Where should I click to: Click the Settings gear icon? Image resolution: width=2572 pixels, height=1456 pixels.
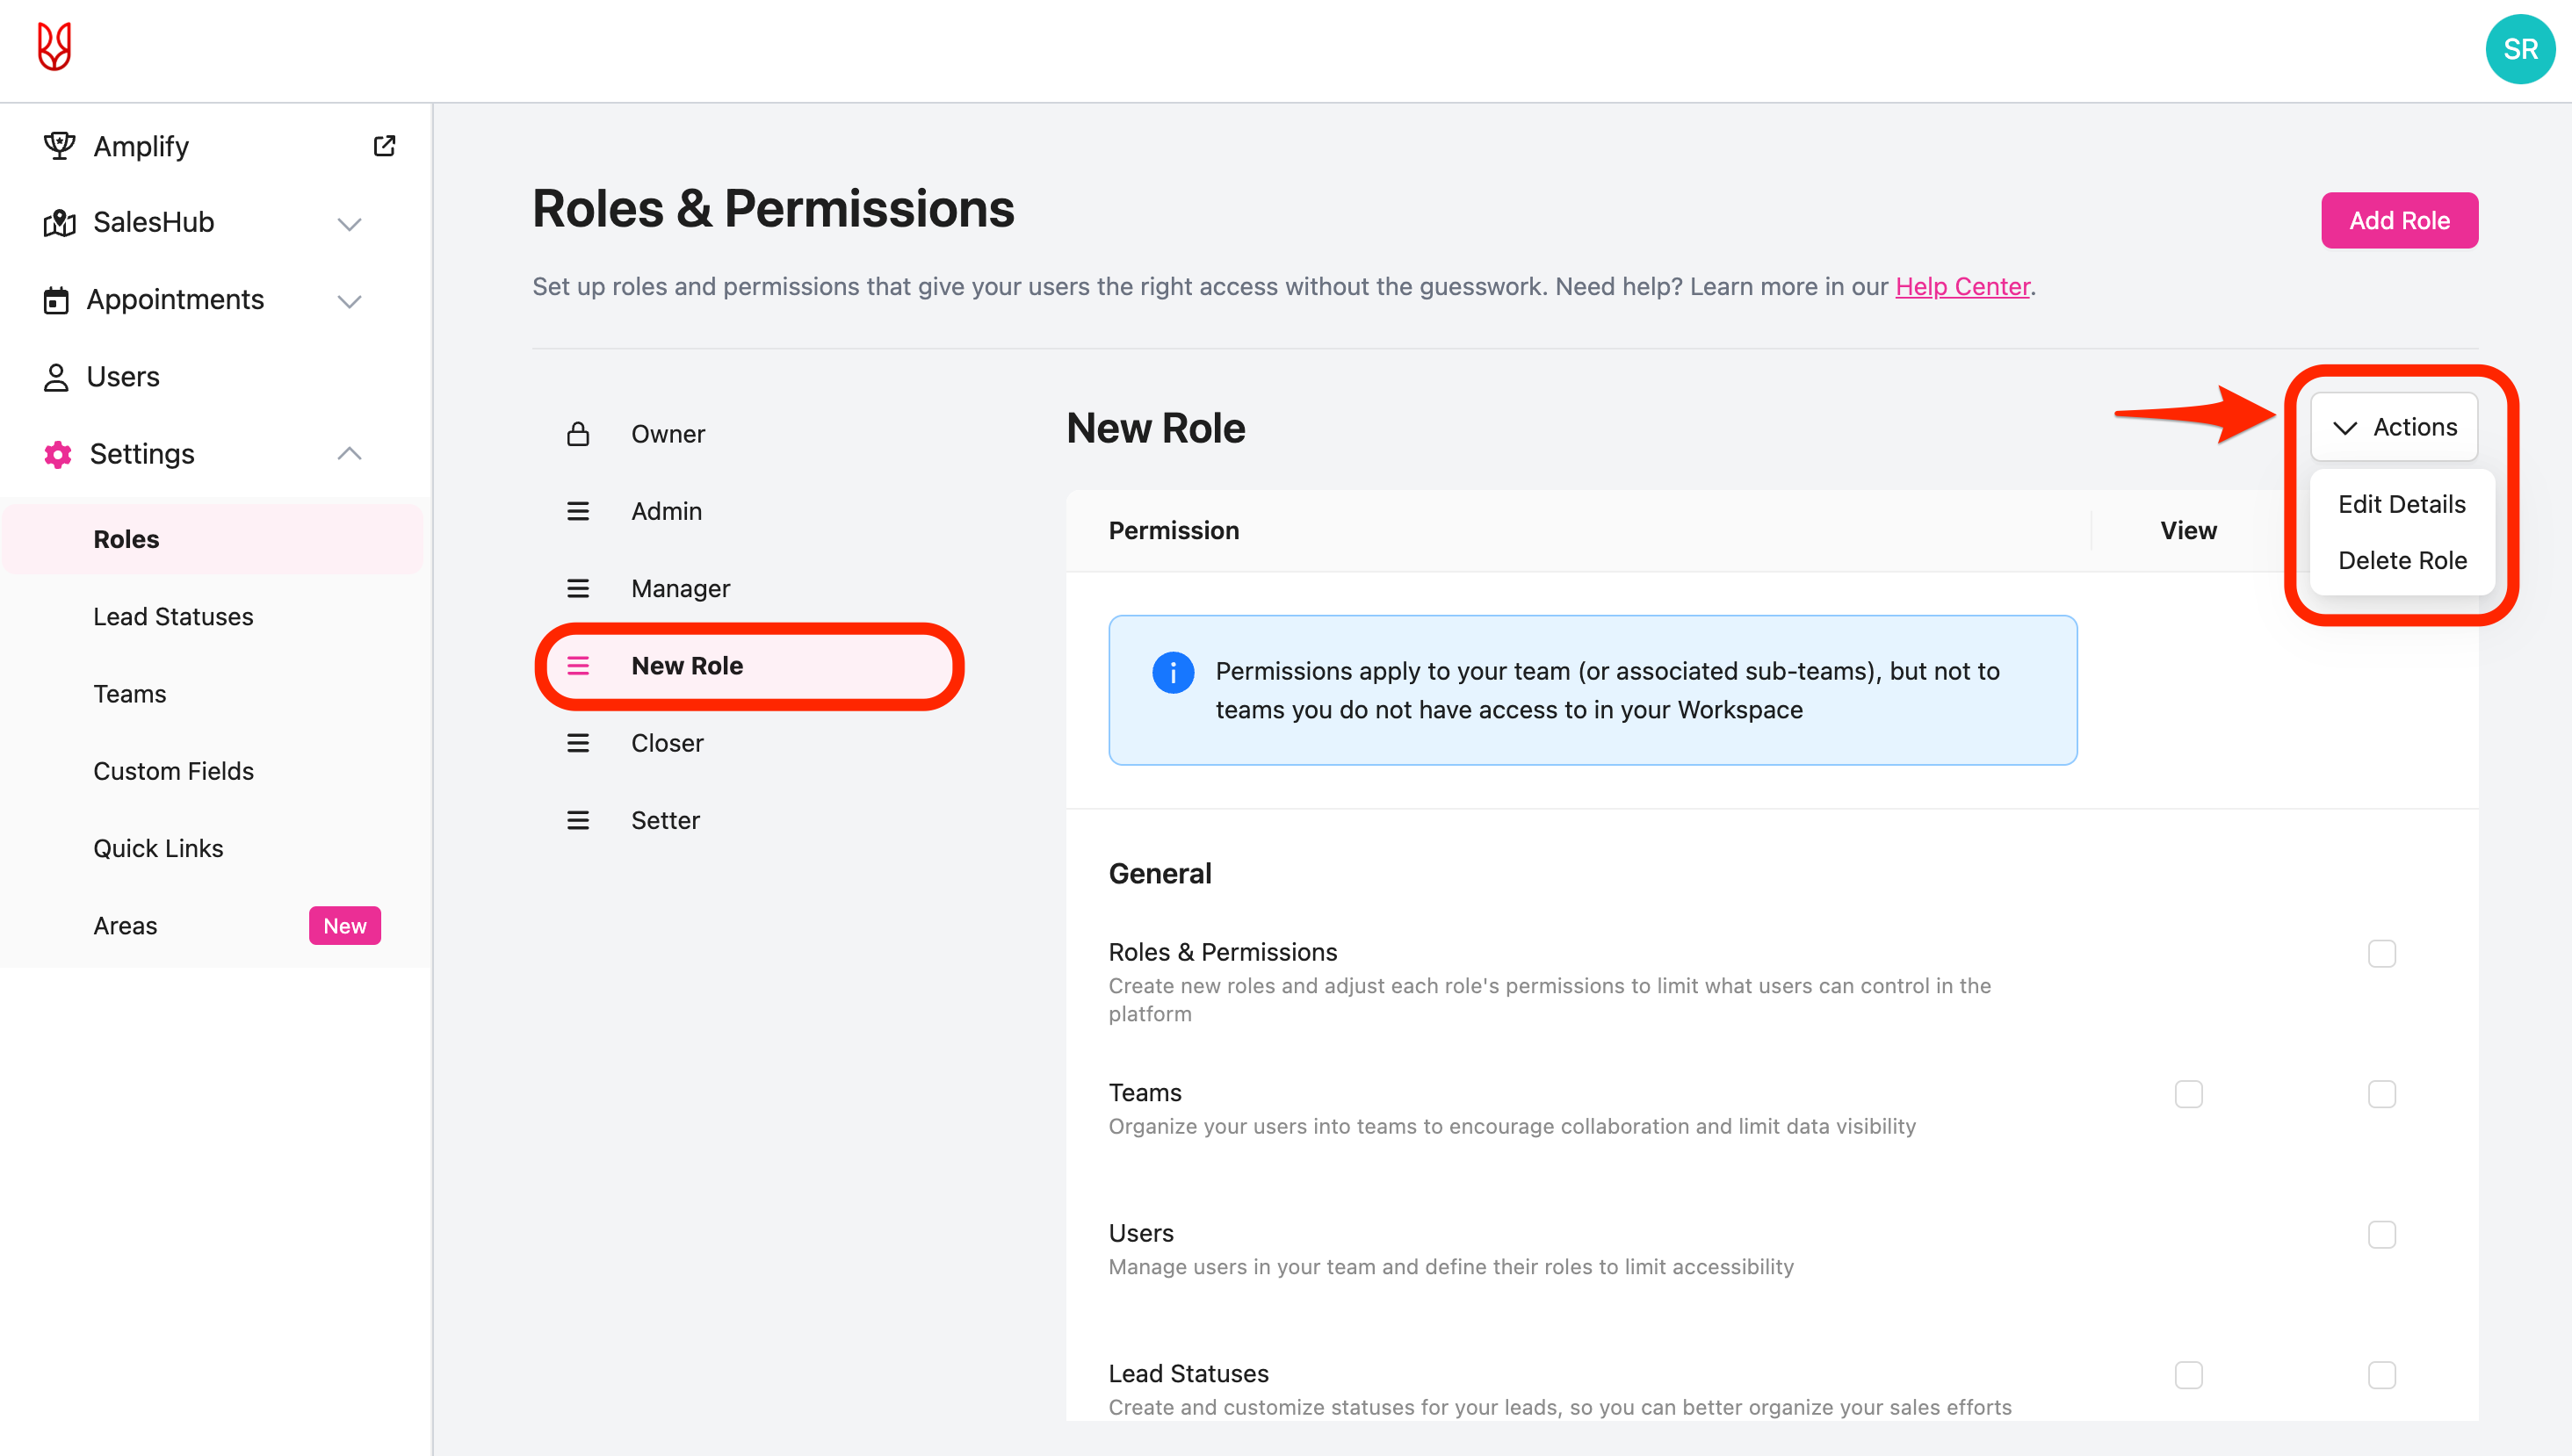[58, 454]
